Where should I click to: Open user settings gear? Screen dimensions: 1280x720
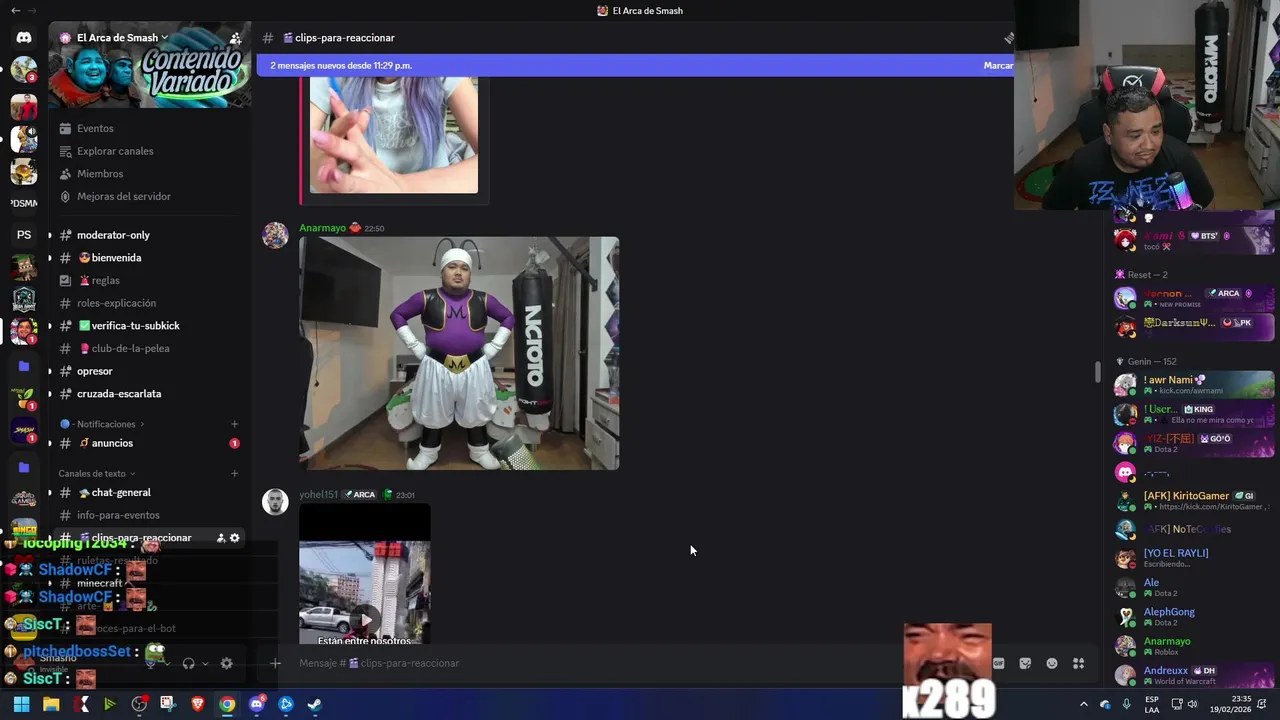click(226, 663)
